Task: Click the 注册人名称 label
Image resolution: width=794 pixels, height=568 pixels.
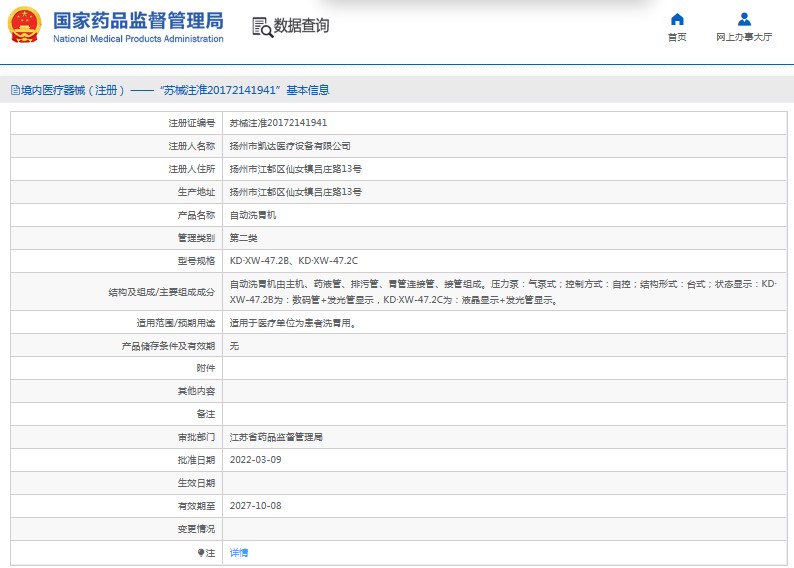Action: [192, 146]
